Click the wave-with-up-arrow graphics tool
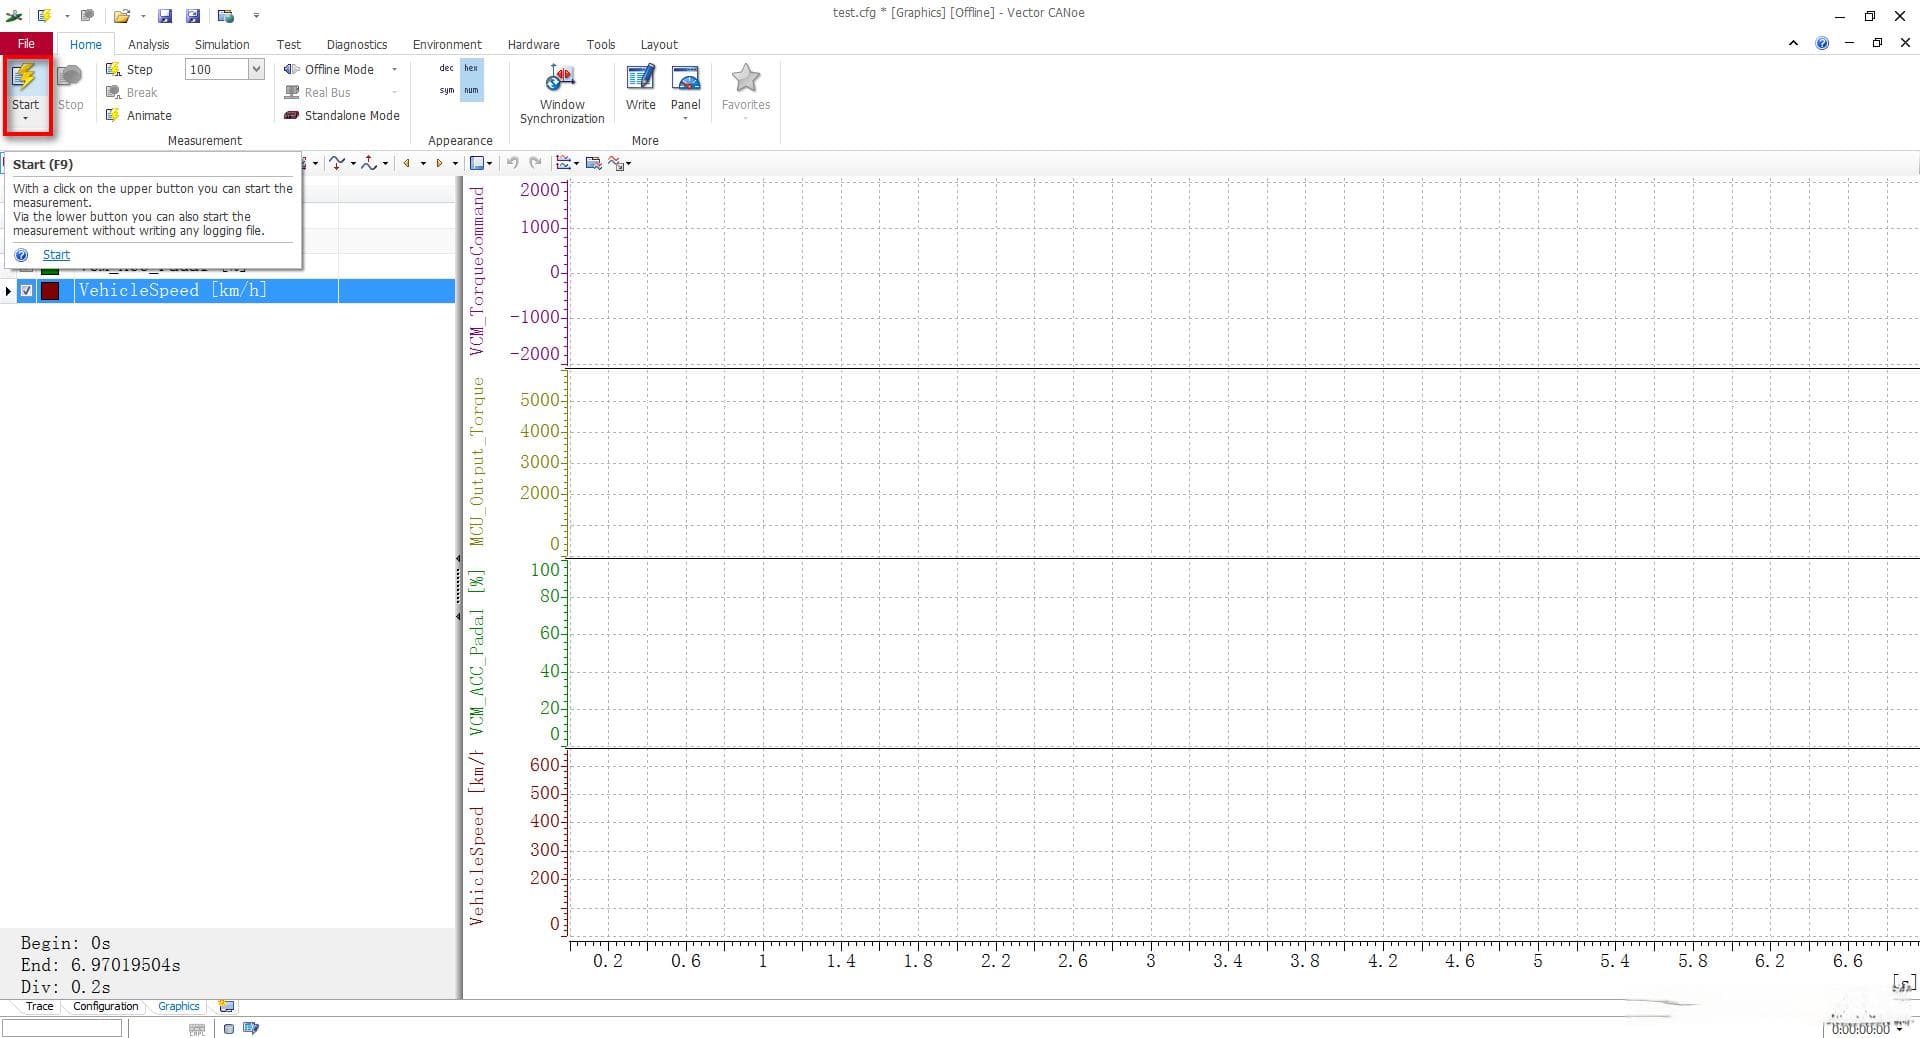The width and height of the screenshot is (1920, 1038). (x=369, y=163)
